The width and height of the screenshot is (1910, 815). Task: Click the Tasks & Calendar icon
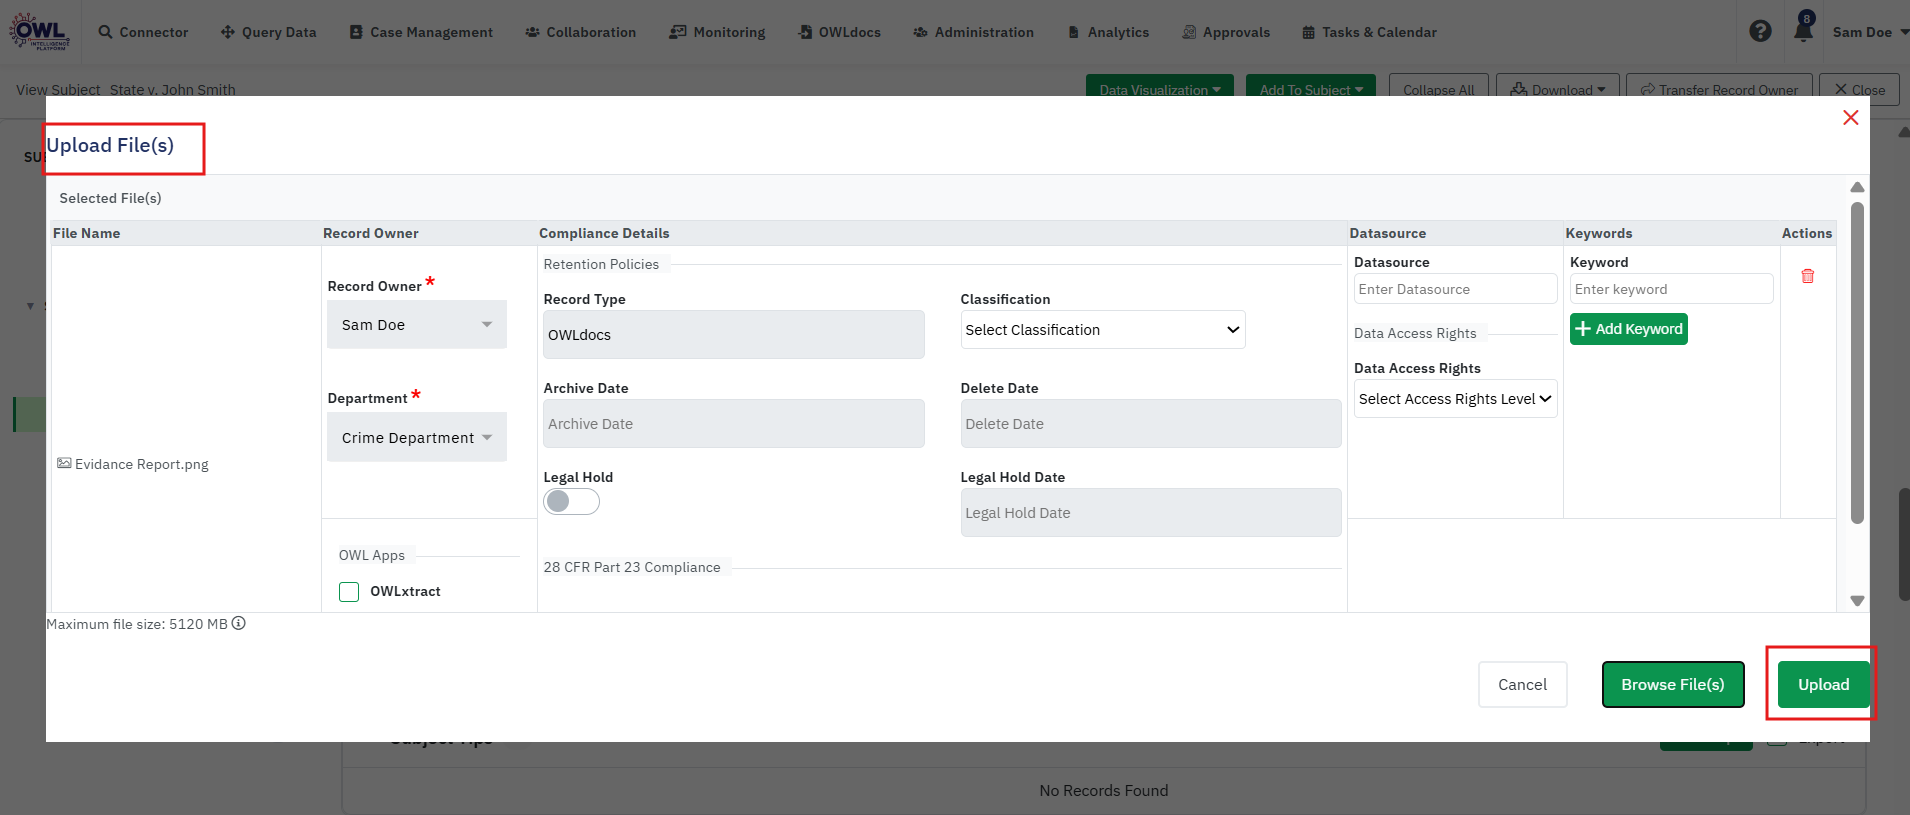click(1308, 32)
